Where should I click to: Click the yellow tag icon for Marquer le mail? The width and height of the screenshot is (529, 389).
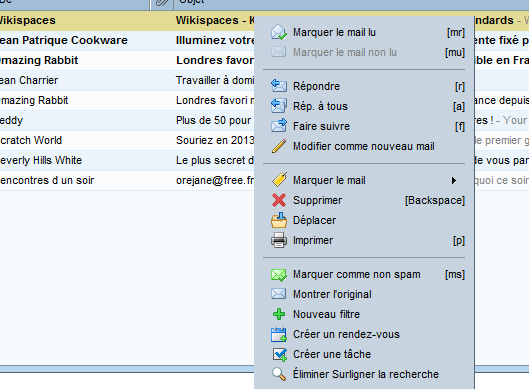[x=279, y=180]
